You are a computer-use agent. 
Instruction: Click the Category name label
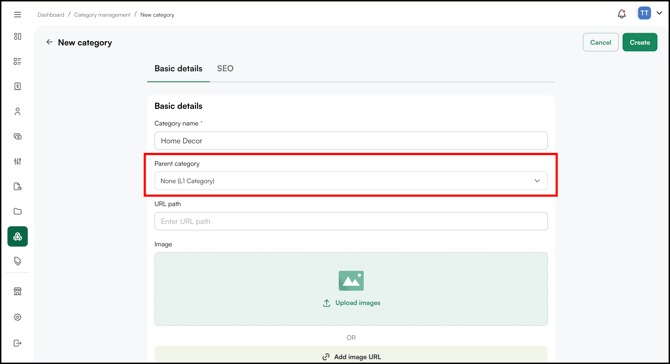click(176, 123)
